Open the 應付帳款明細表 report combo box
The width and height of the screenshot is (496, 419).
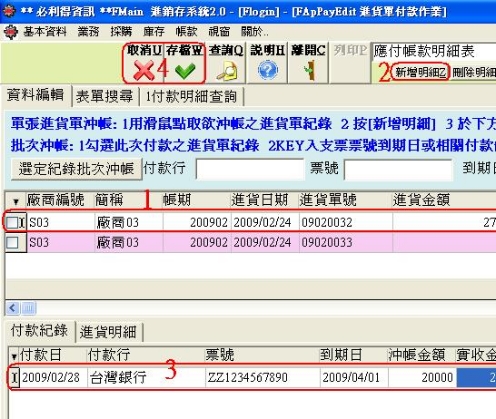tap(433, 51)
